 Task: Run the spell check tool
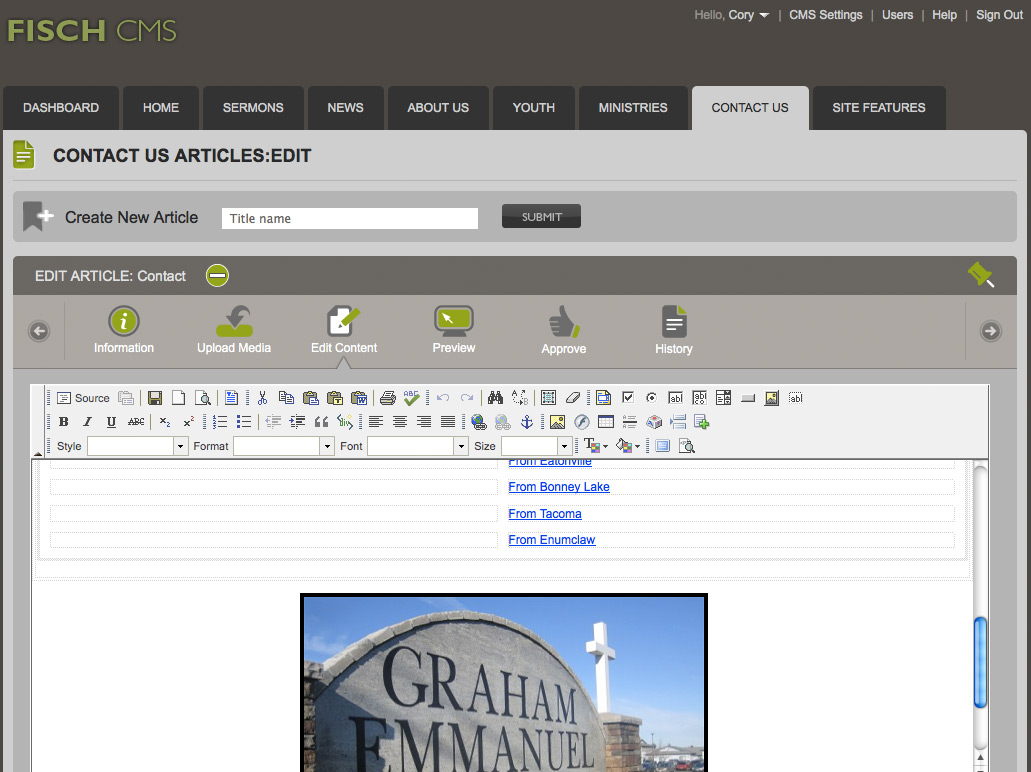tap(412, 398)
